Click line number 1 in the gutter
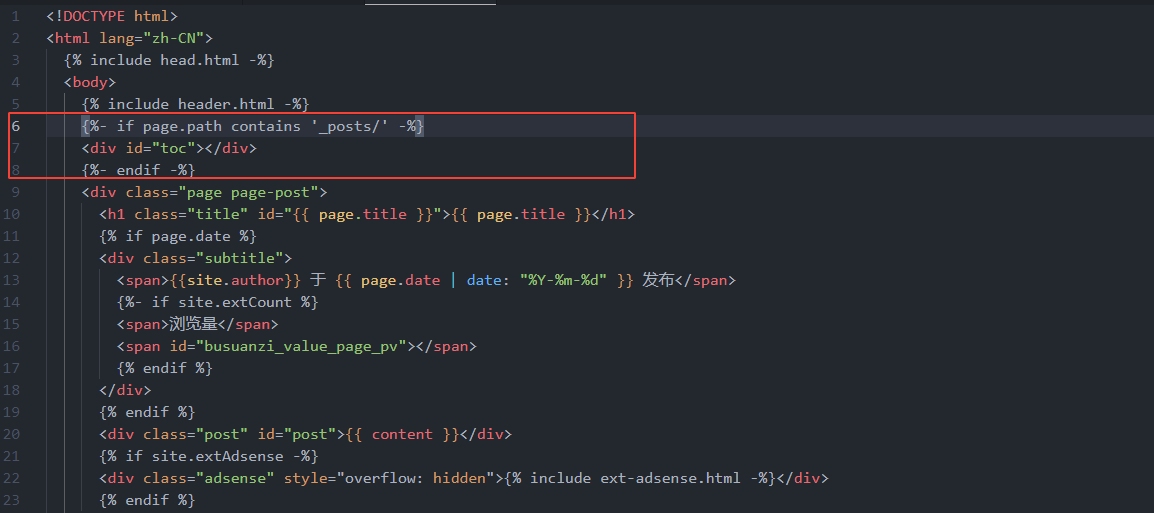 click(16, 16)
